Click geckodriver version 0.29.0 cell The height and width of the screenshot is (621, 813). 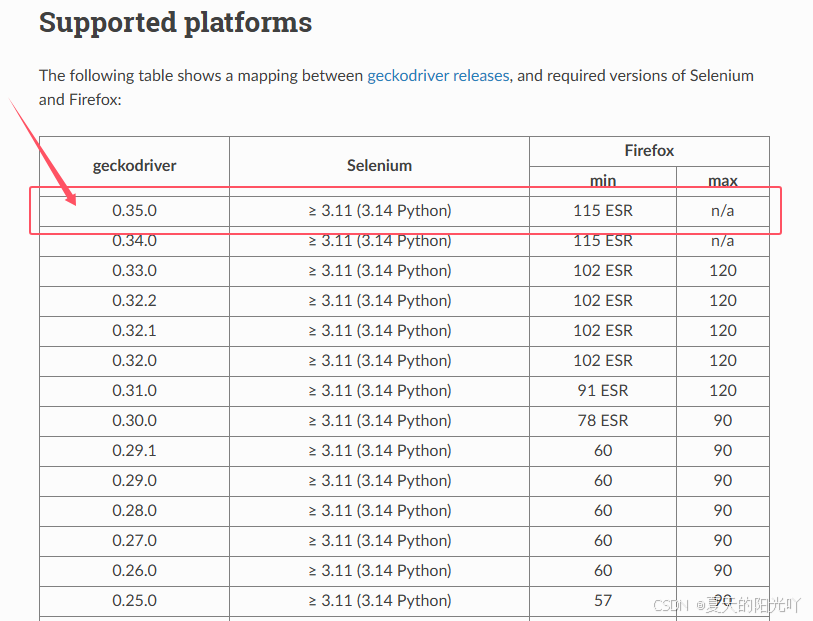[x=134, y=481]
